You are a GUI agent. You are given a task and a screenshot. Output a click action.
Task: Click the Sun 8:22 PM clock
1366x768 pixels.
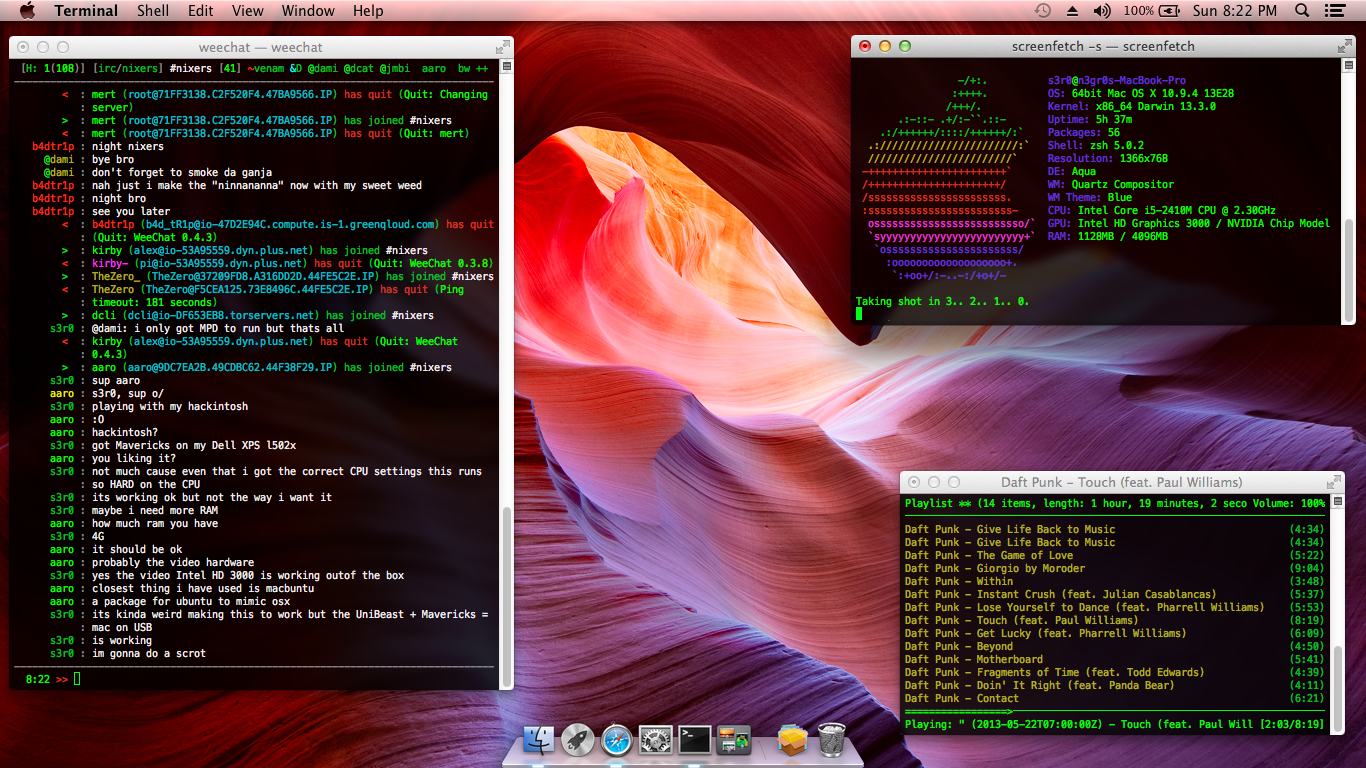coord(1235,11)
